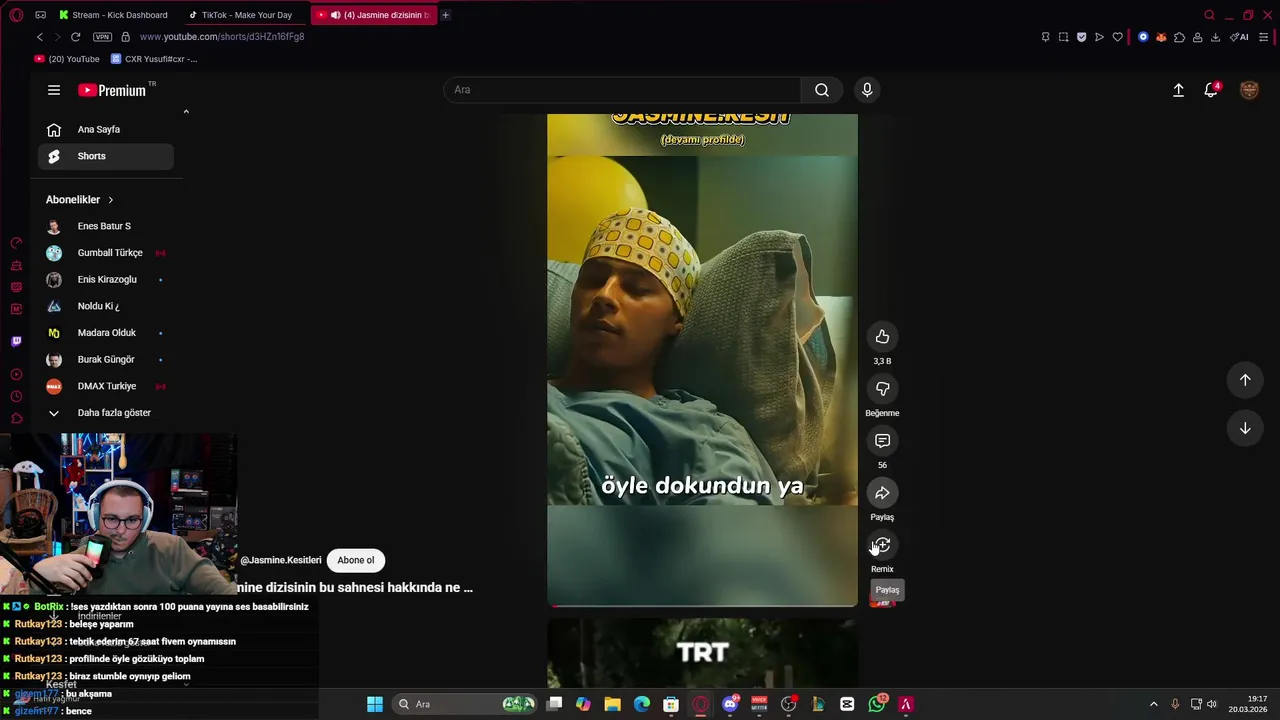
Task: Seek on Short red progress bar
Action: pyautogui.click(x=702, y=605)
